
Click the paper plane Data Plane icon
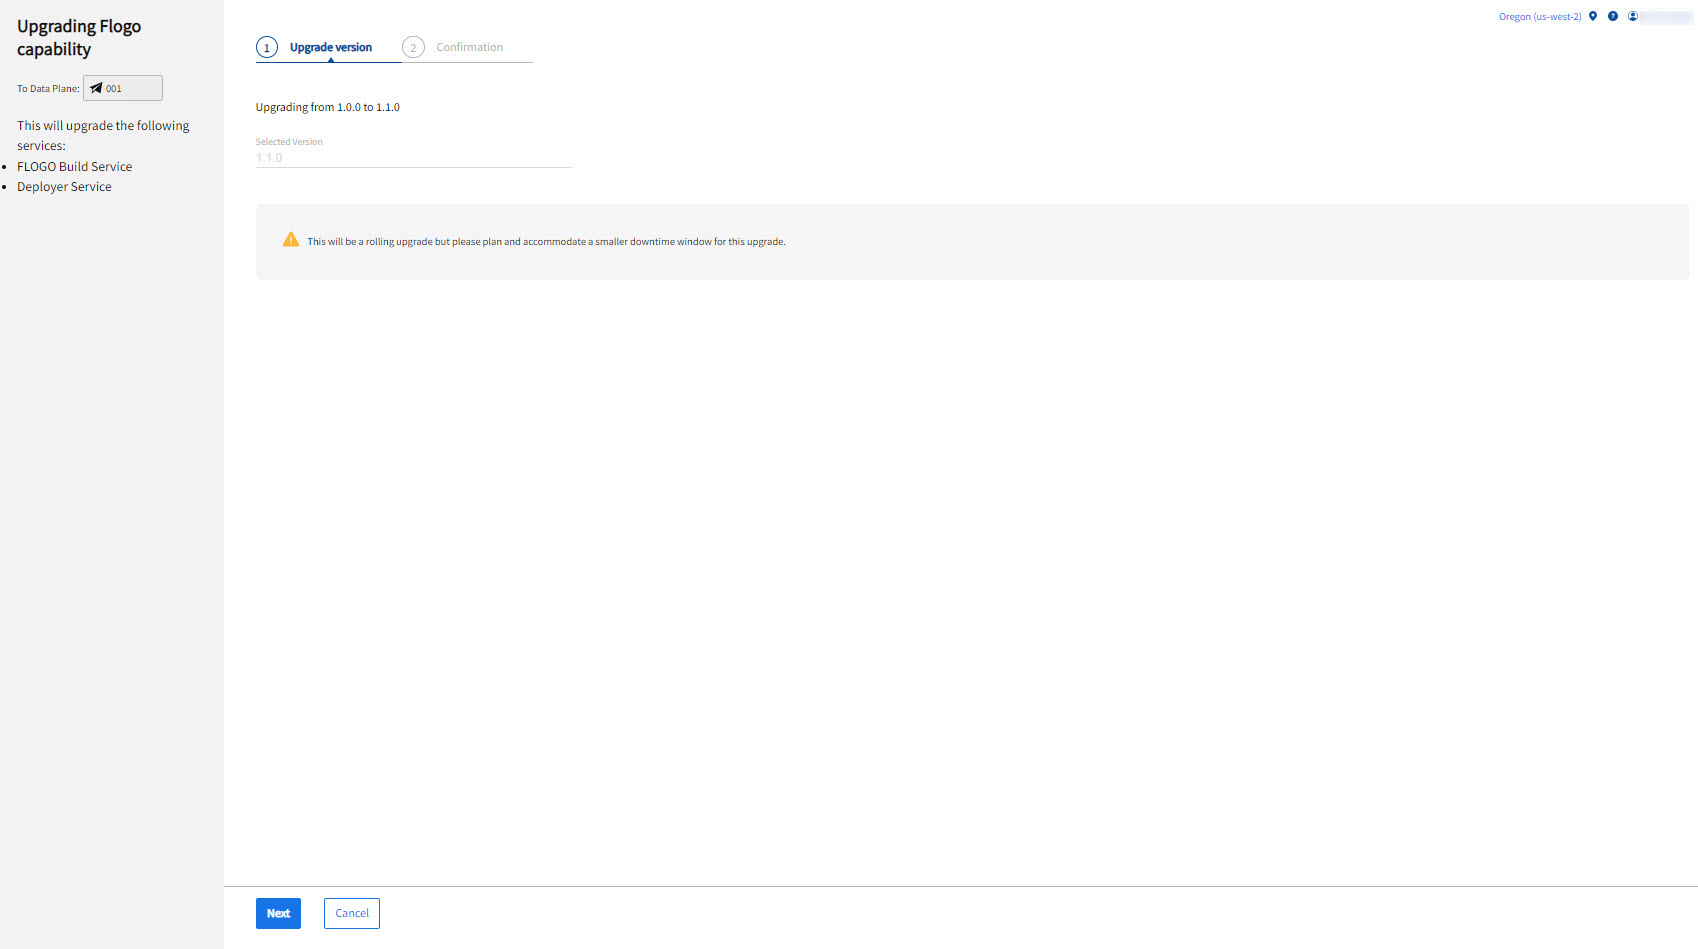pyautogui.click(x=96, y=88)
